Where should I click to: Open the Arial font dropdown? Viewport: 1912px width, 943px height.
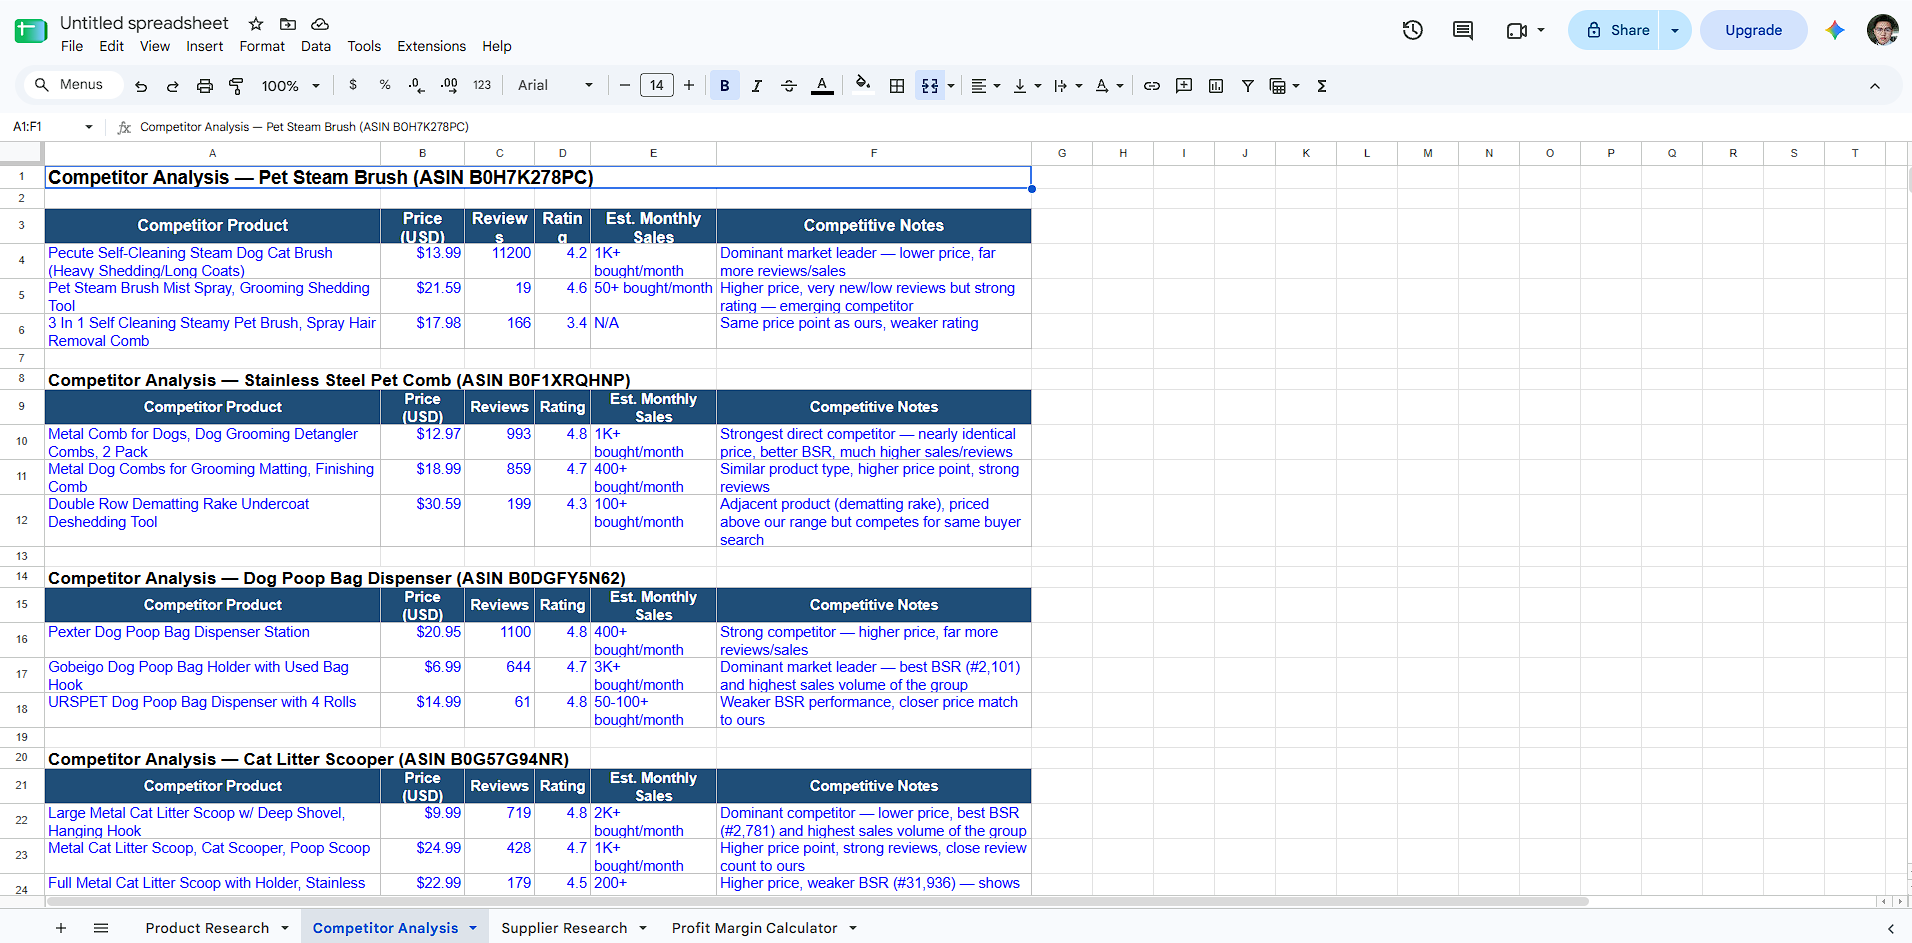pyautogui.click(x=555, y=86)
